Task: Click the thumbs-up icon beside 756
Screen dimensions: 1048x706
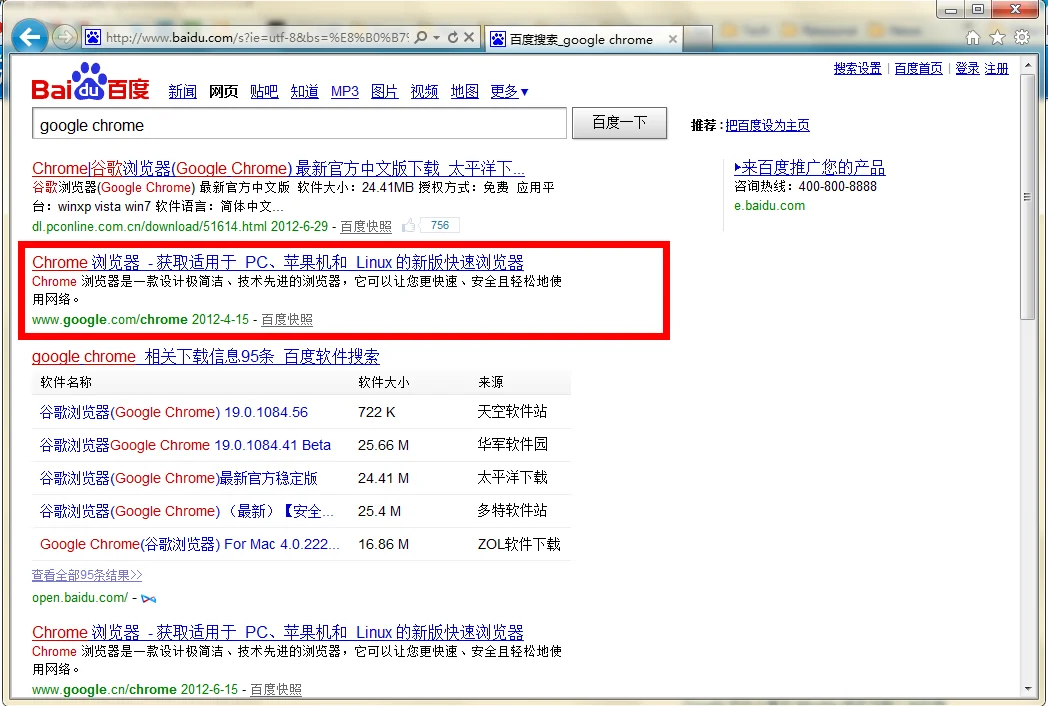Action: [x=408, y=226]
